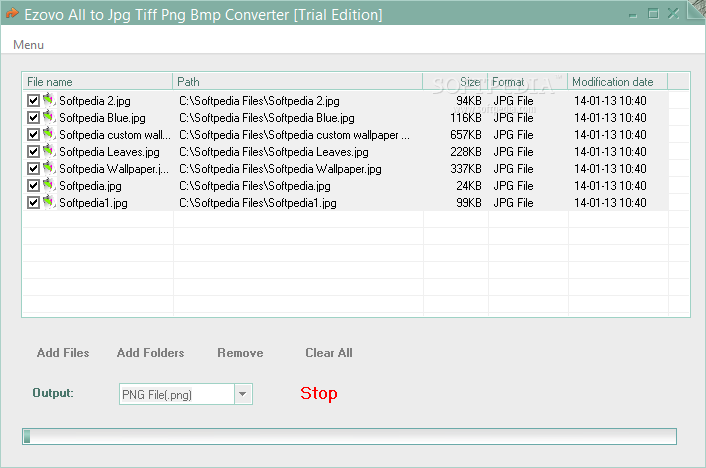Click the Remove button

pyautogui.click(x=240, y=353)
